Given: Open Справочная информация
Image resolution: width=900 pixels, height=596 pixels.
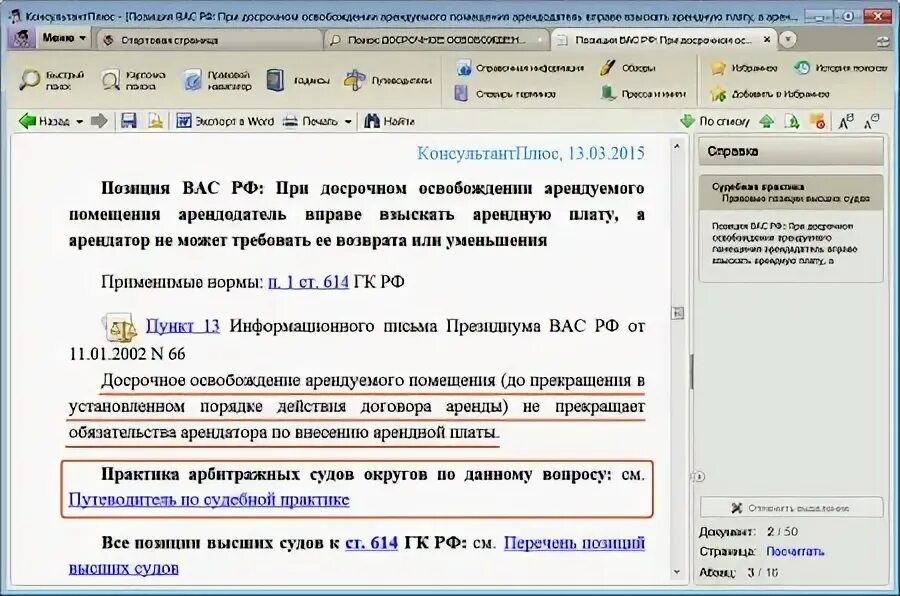Looking at the screenshot, I should (520, 68).
